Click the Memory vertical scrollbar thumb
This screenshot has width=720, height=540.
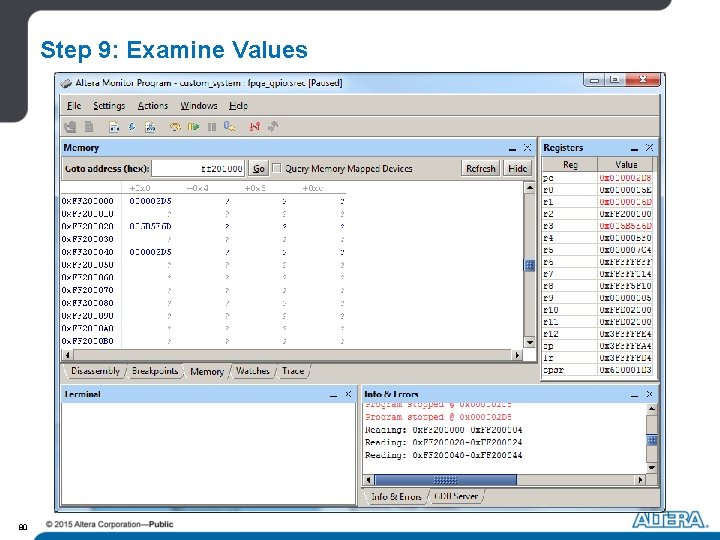[x=529, y=265]
